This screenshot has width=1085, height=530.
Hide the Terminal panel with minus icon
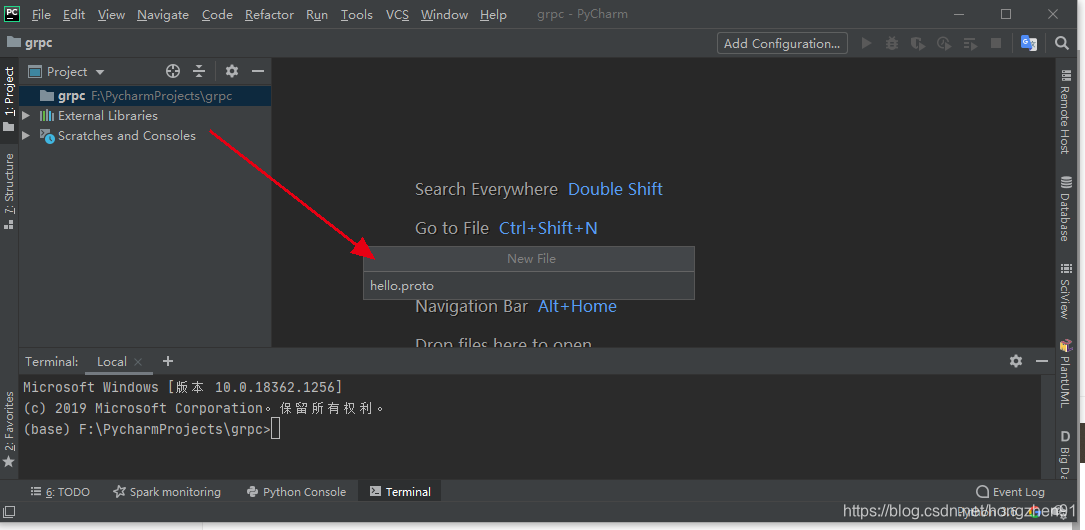coord(1042,360)
